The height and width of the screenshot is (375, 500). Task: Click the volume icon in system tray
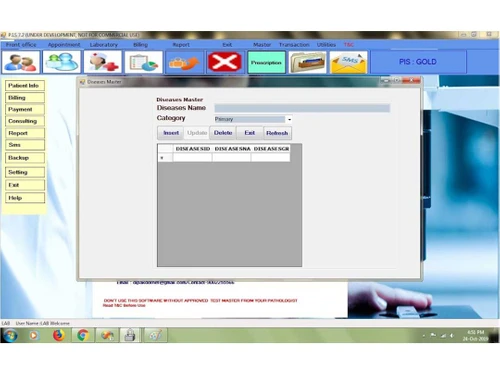(452, 335)
